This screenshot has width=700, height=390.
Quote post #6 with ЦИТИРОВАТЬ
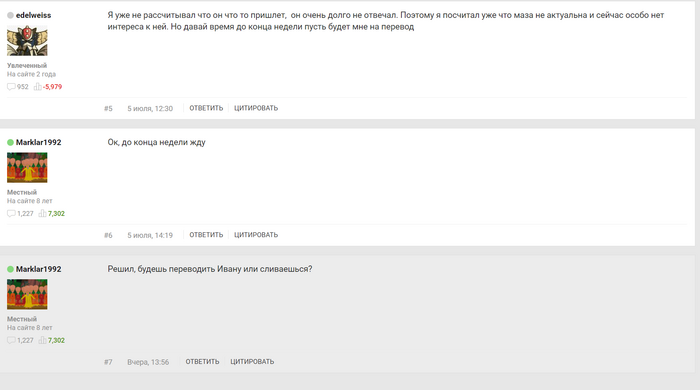click(x=256, y=235)
